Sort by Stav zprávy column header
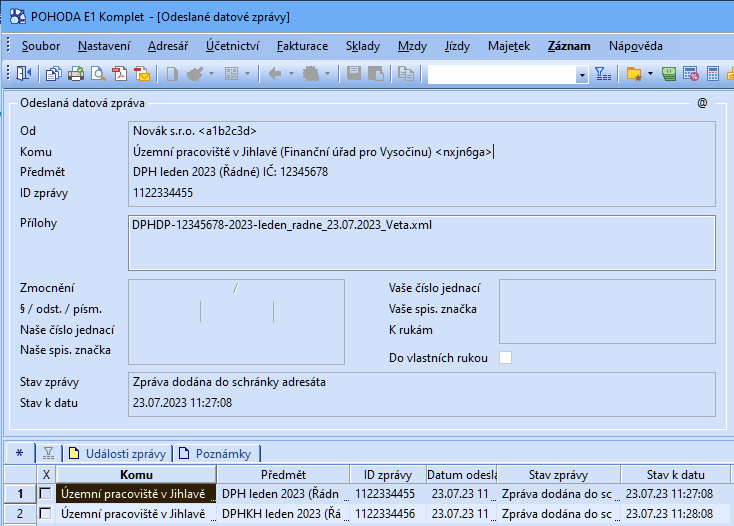 [x=558, y=475]
